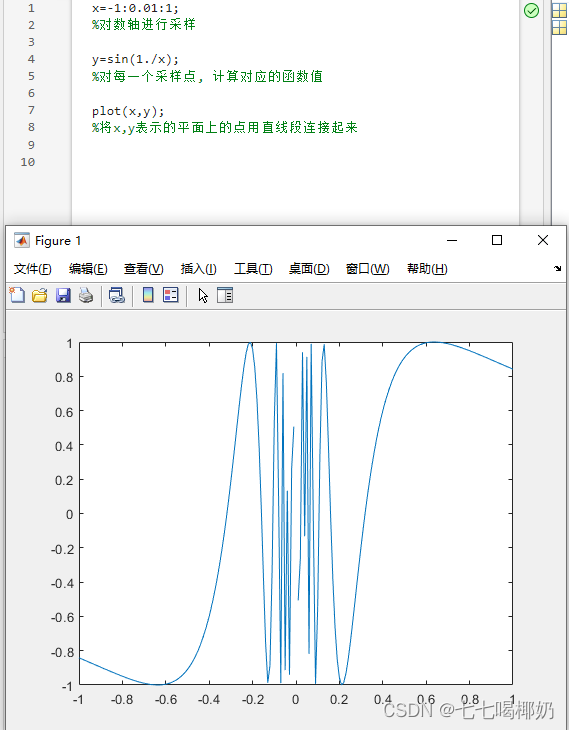This screenshot has height=730, width=569.
Task: Click the plotted sine curve peak near x=0.6
Action: point(433,342)
